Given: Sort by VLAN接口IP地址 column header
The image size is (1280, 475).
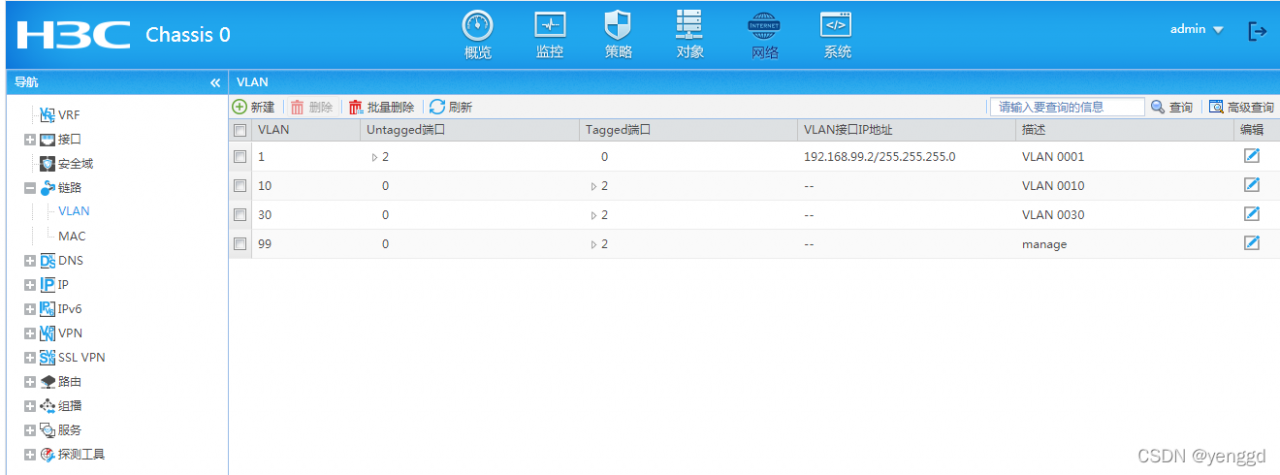Looking at the screenshot, I should [906, 130].
